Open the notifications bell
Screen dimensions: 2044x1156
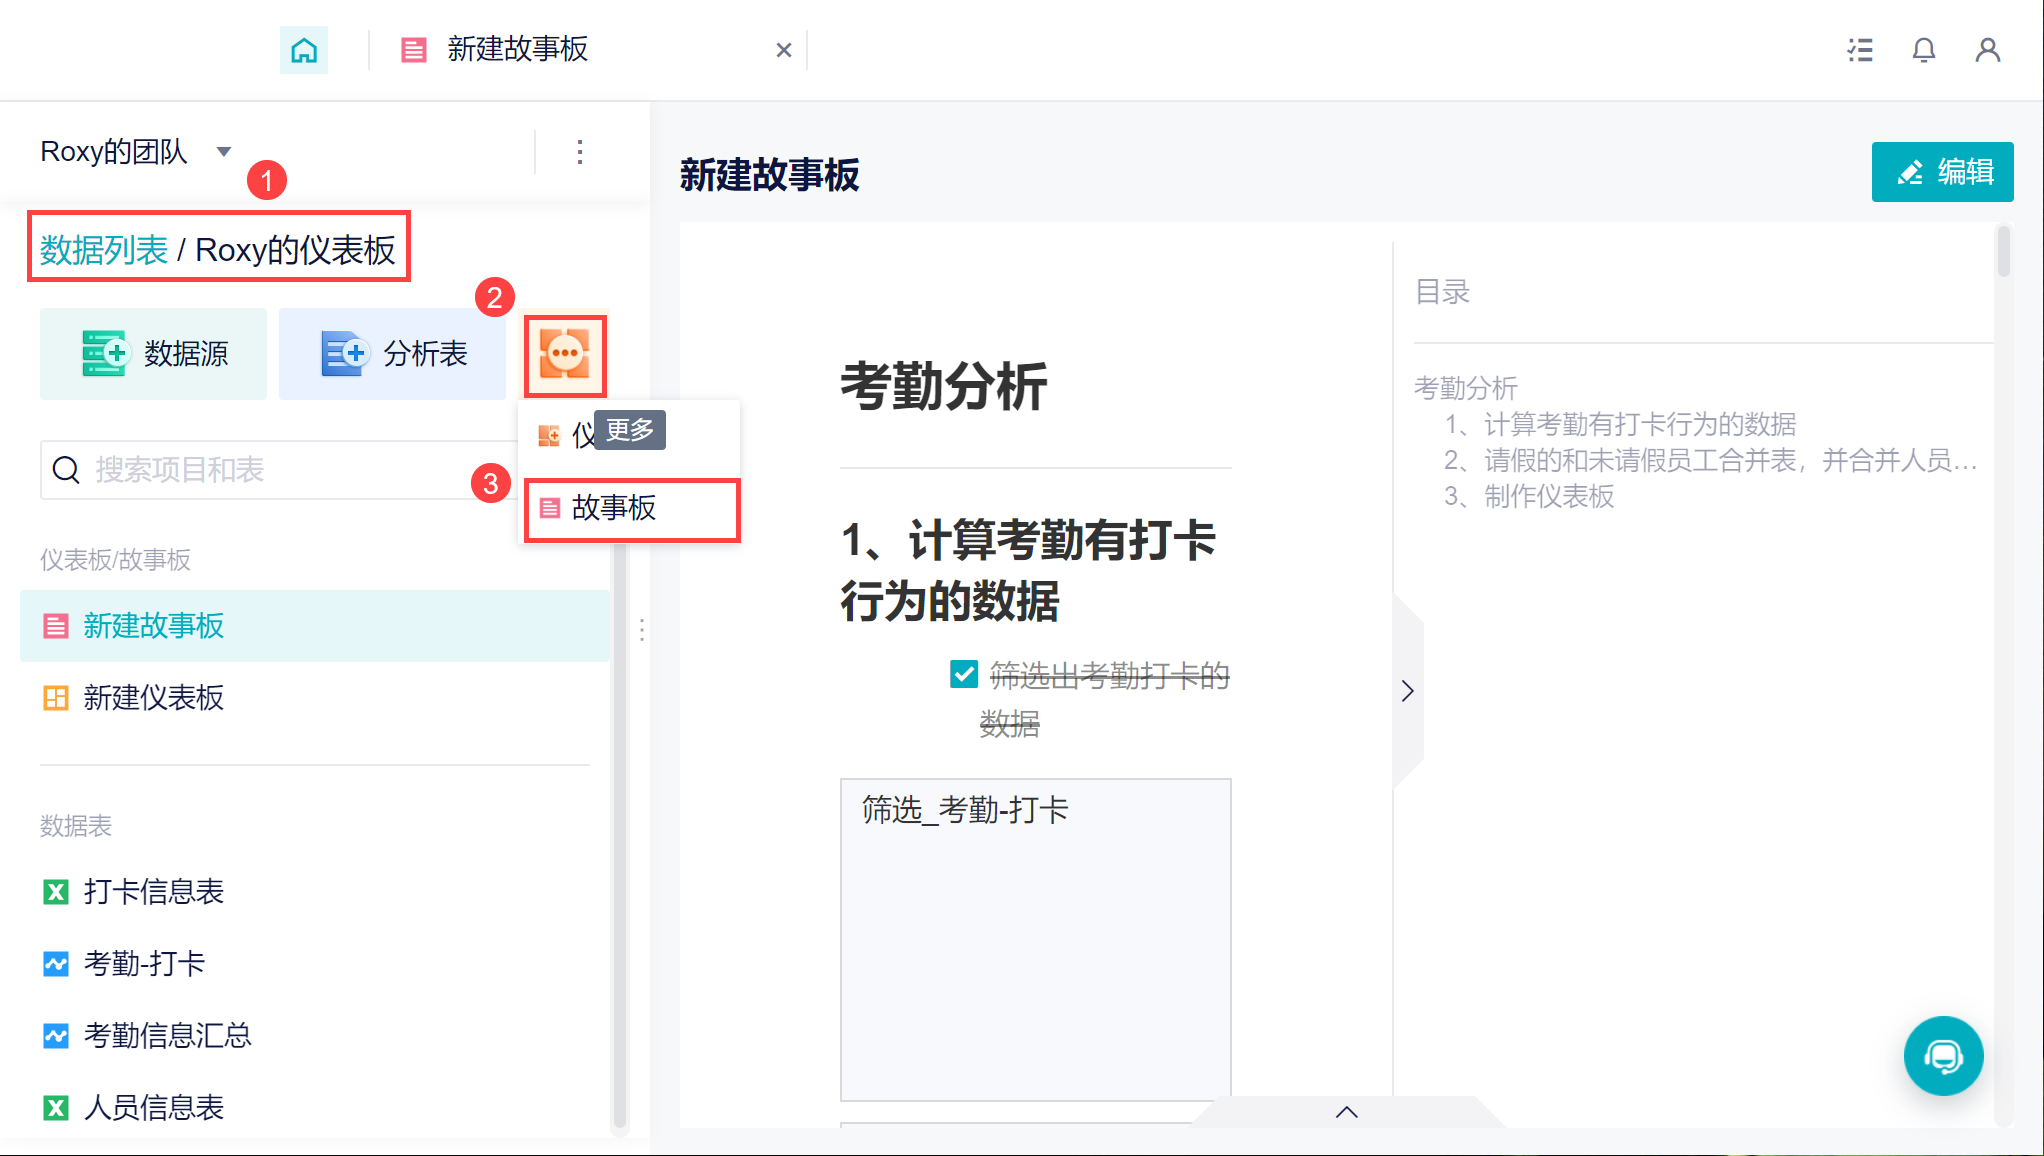click(1924, 50)
